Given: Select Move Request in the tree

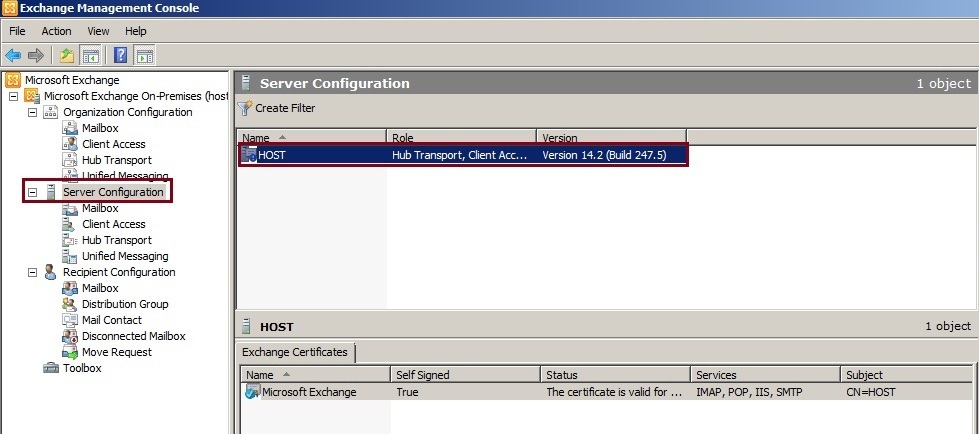Looking at the screenshot, I should coord(116,352).
